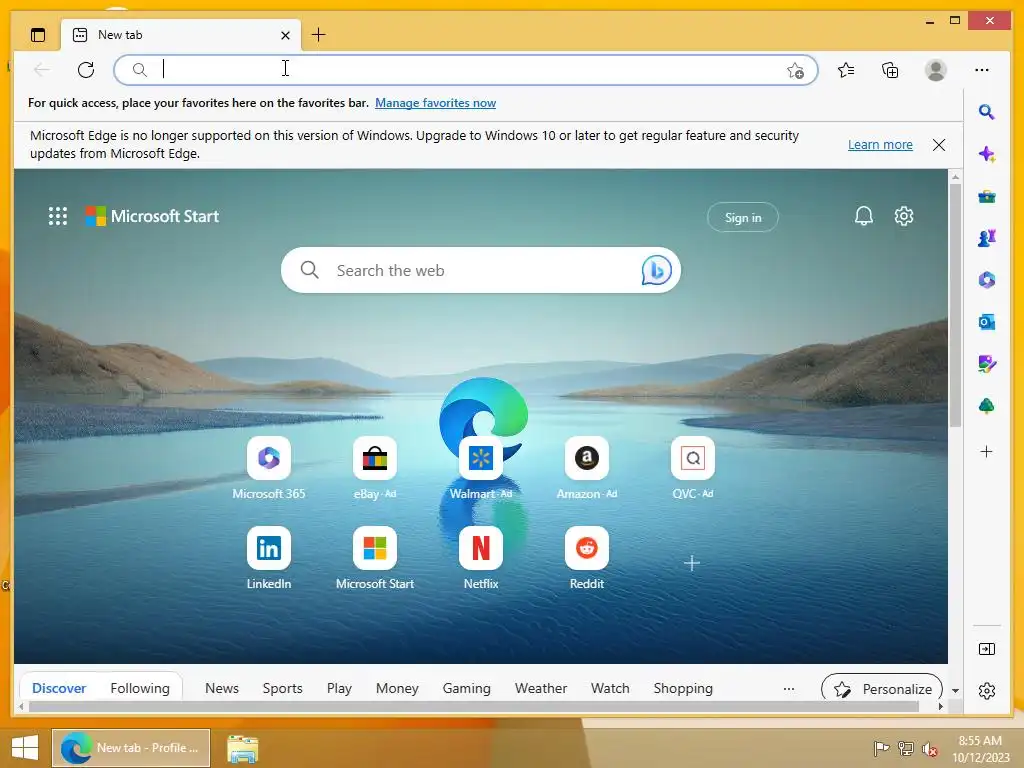
Task: Open File Explorer from the taskbar
Action: click(242, 748)
